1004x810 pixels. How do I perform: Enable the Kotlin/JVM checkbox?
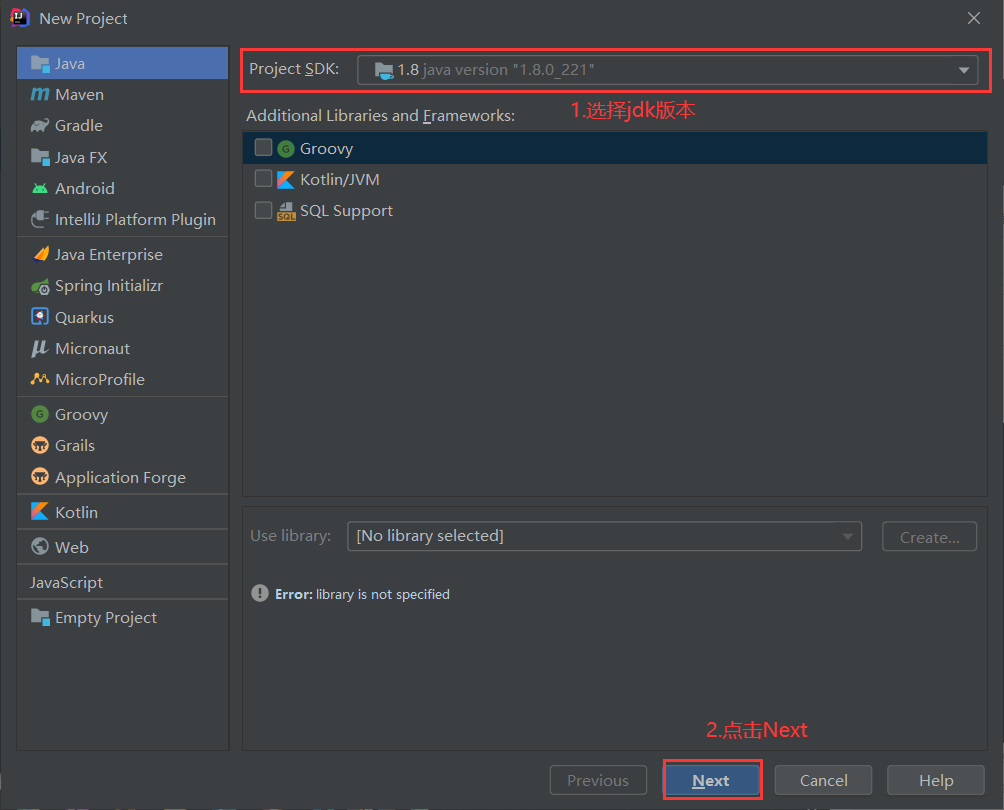[263, 178]
